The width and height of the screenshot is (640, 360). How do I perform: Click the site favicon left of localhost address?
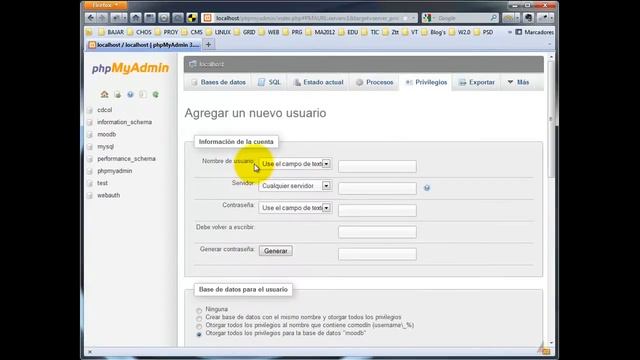[207, 18]
